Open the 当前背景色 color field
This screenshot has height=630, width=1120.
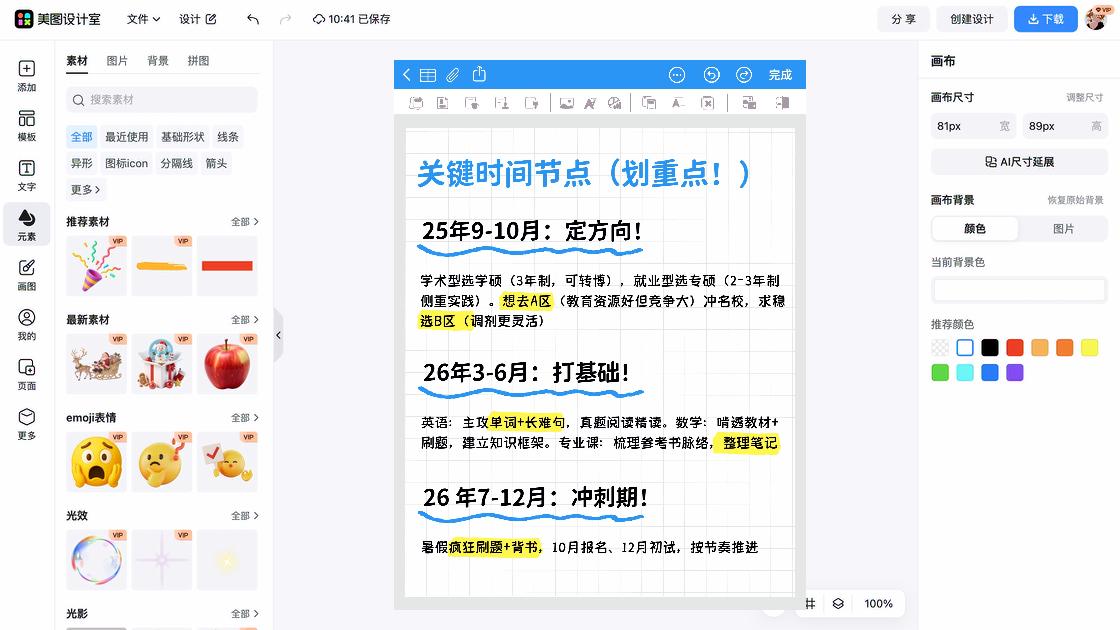coord(1019,289)
